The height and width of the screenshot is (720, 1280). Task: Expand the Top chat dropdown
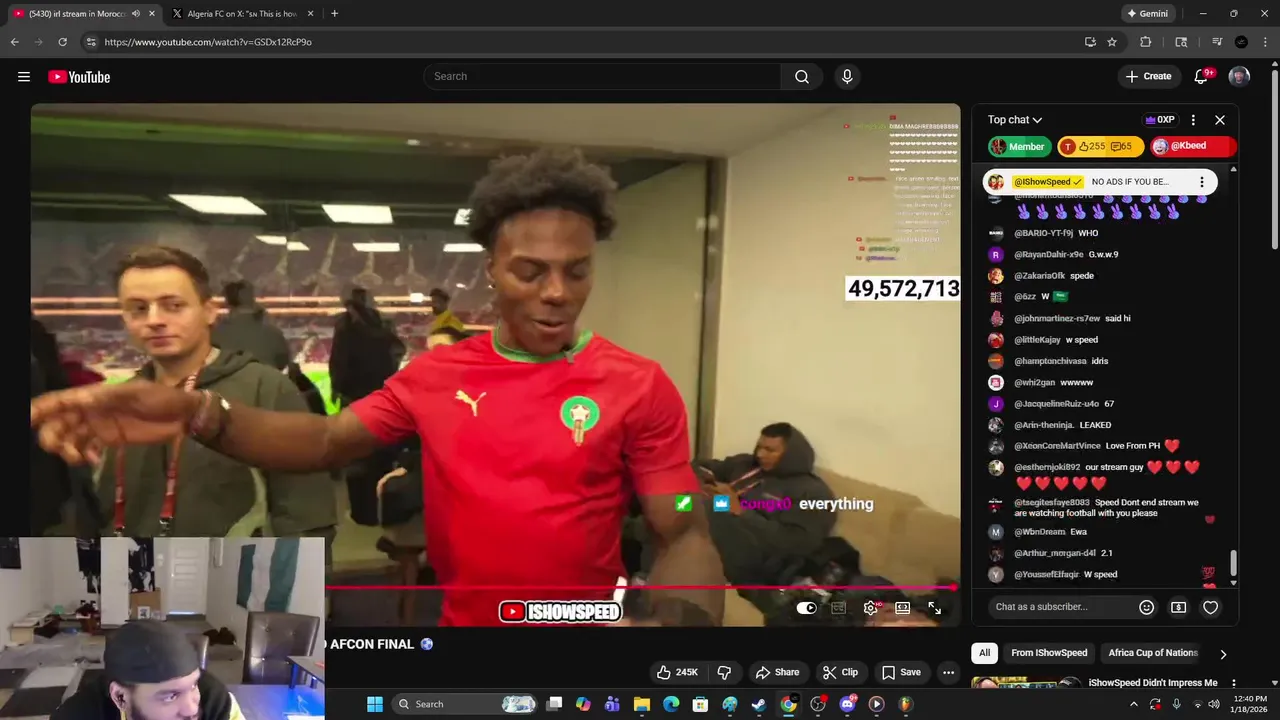pos(1015,120)
